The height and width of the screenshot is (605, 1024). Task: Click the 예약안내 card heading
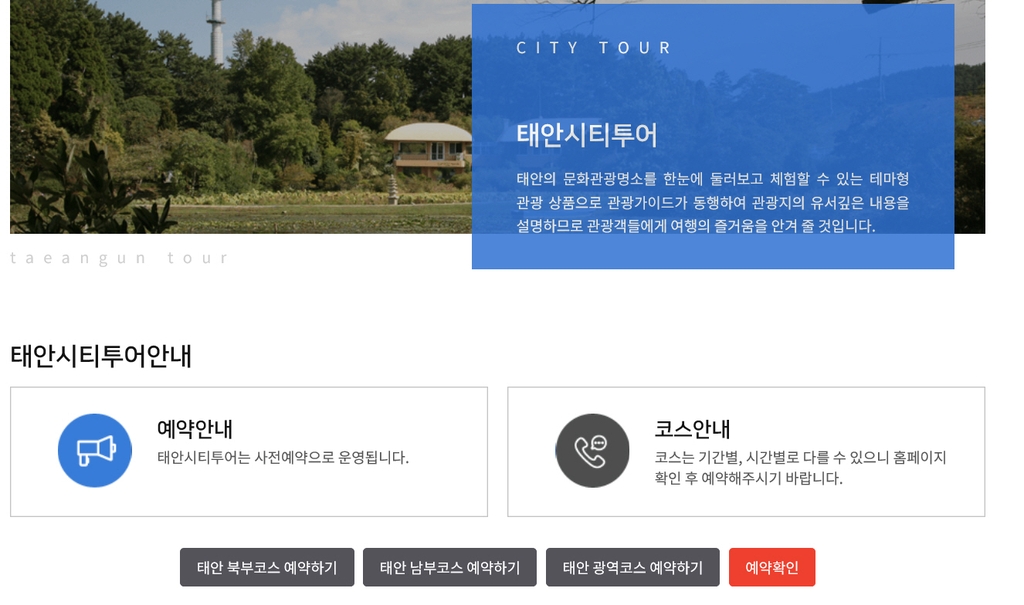pyautogui.click(x=195, y=429)
